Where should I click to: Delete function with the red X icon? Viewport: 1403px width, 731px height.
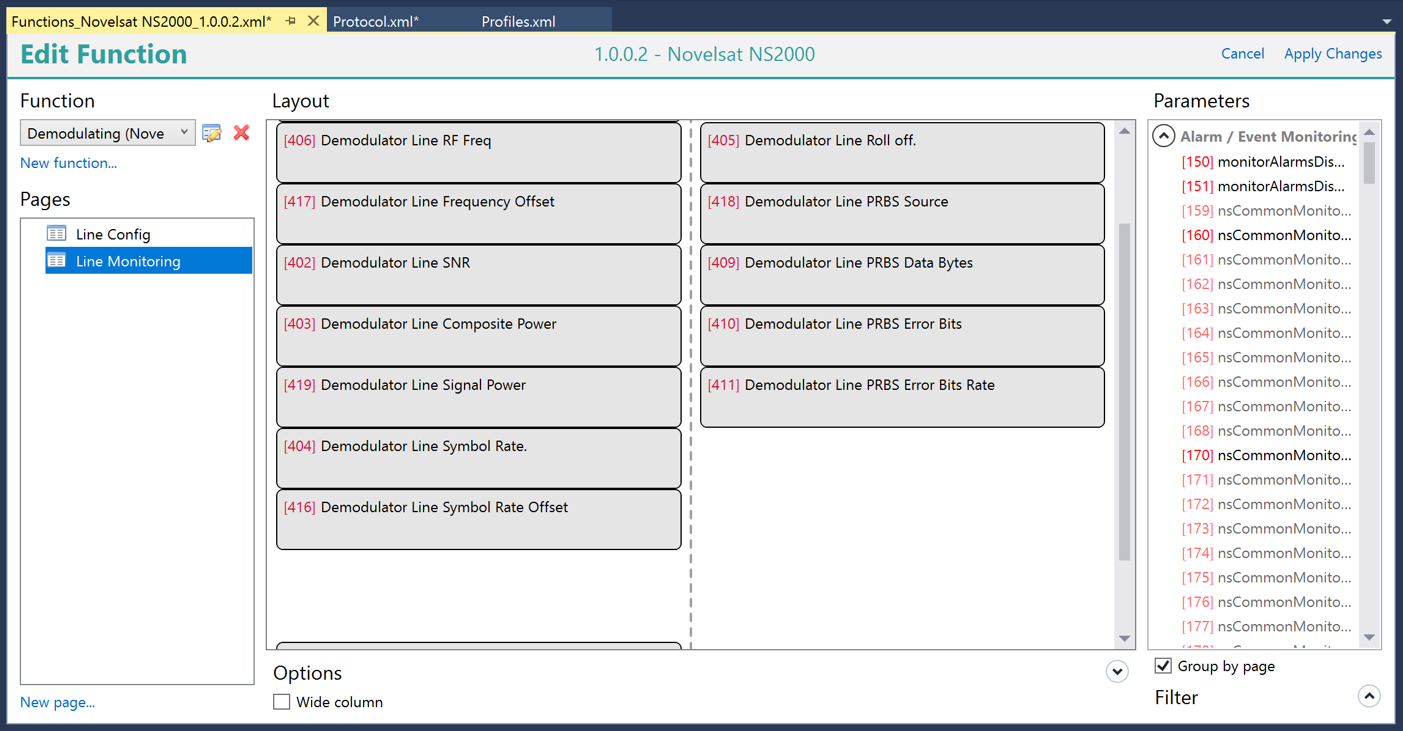pyautogui.click(x=241, y=133)
